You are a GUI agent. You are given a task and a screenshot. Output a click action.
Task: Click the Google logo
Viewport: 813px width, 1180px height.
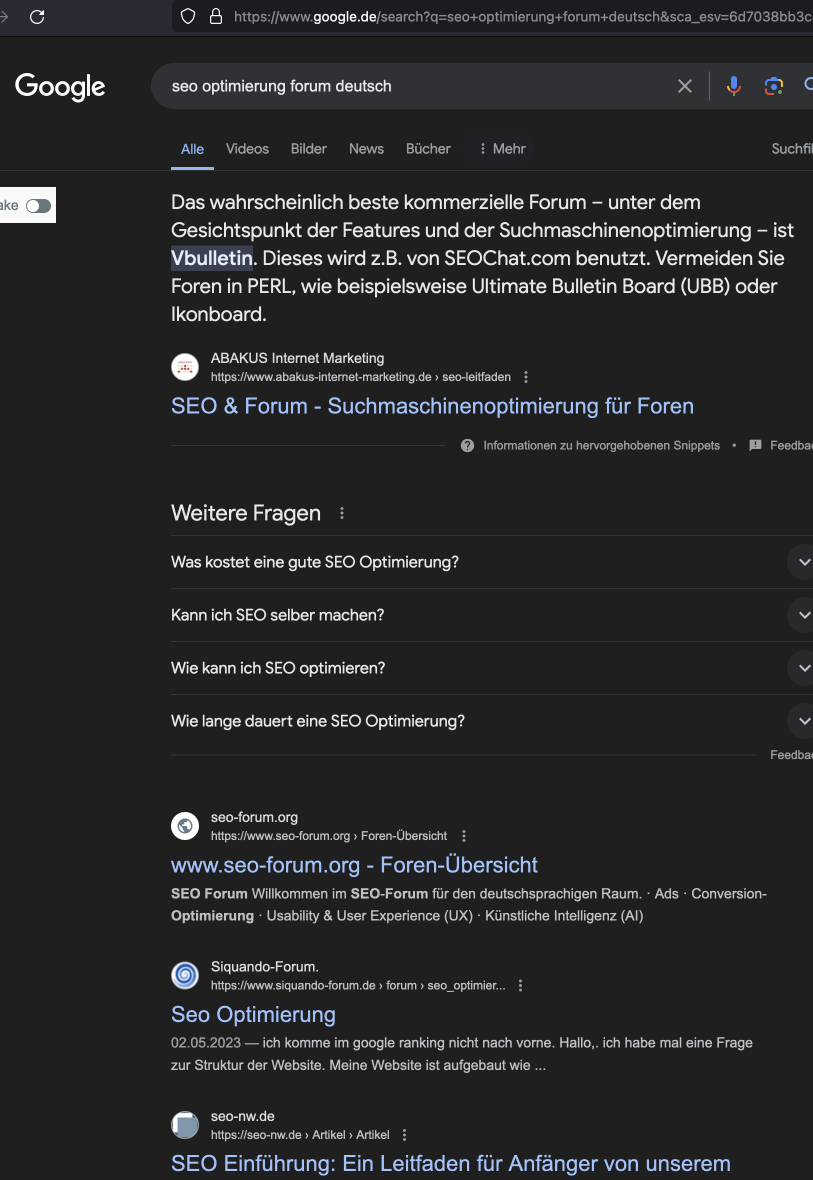pos(60,87)
